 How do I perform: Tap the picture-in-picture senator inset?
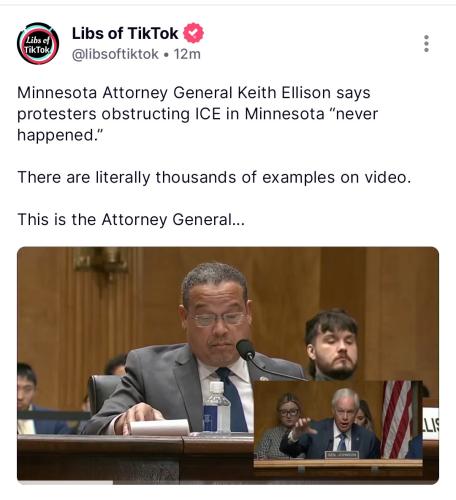338,423
